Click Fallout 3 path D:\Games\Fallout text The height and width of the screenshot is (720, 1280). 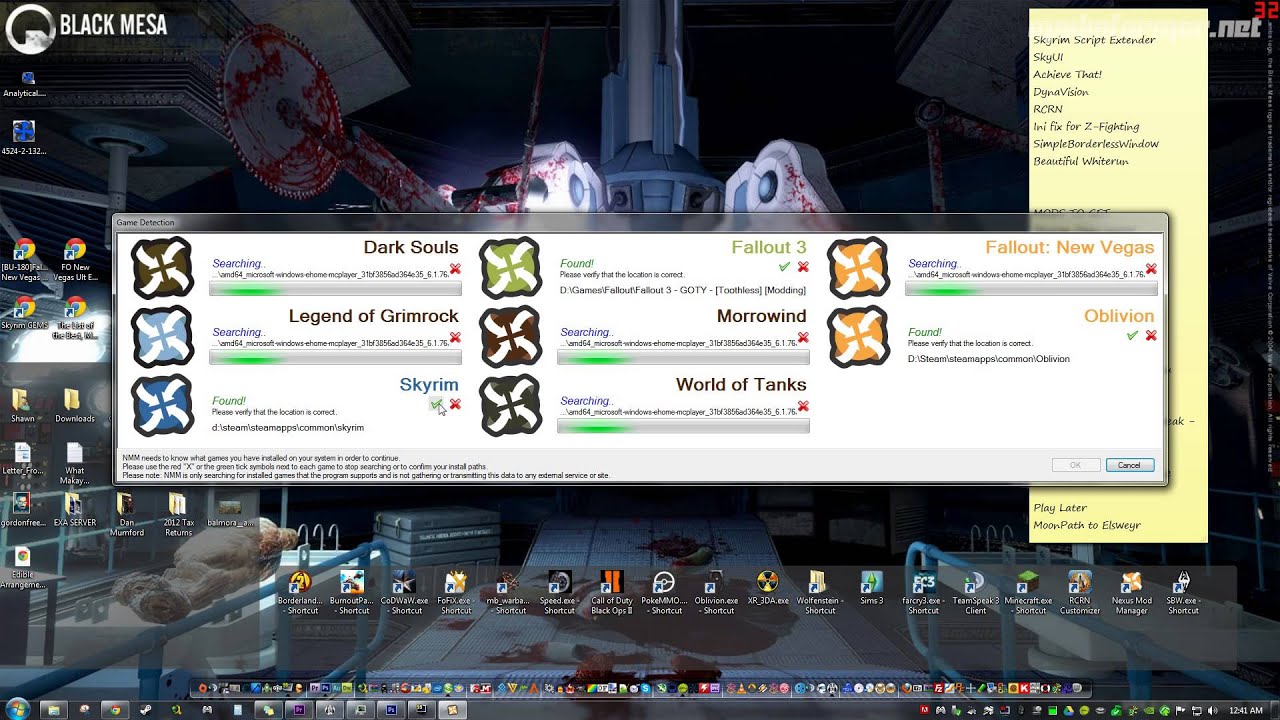pos(683,291)
